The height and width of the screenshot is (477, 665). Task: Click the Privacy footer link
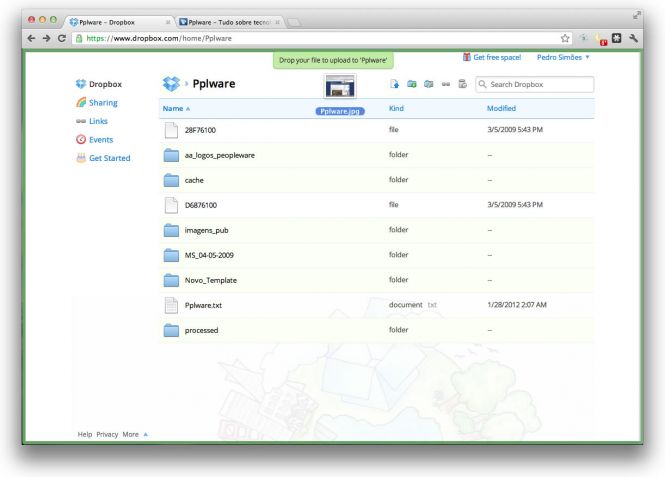(x=107, y=434)
